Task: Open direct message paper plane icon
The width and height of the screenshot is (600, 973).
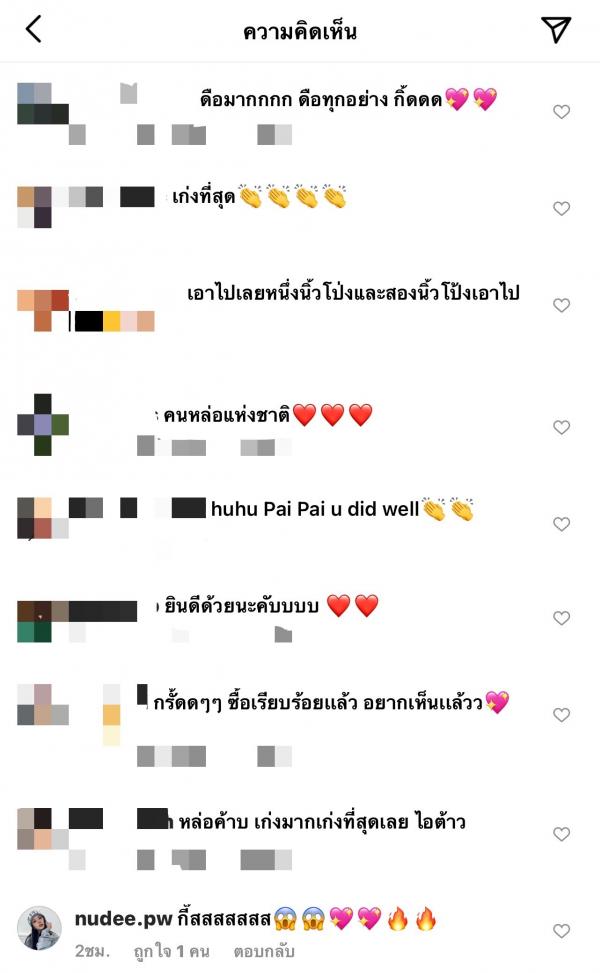Action: click(555, 29)
